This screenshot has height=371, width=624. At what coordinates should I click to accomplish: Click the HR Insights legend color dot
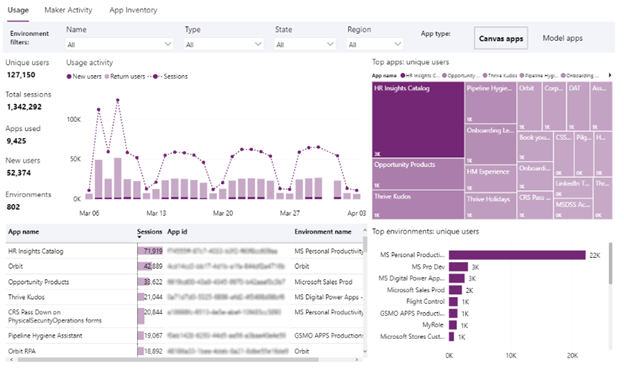(403, 75)
